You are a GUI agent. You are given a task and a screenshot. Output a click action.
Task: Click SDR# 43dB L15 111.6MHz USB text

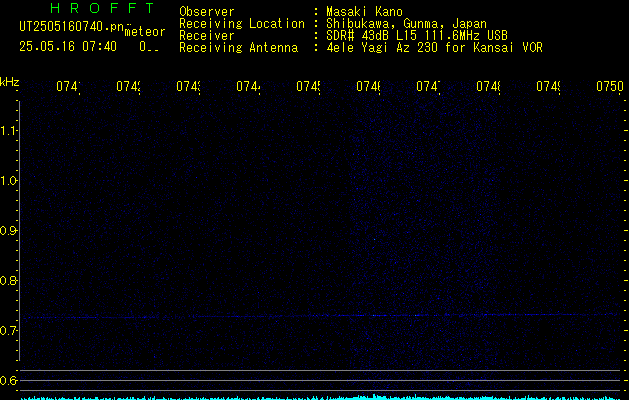[417, 36]
